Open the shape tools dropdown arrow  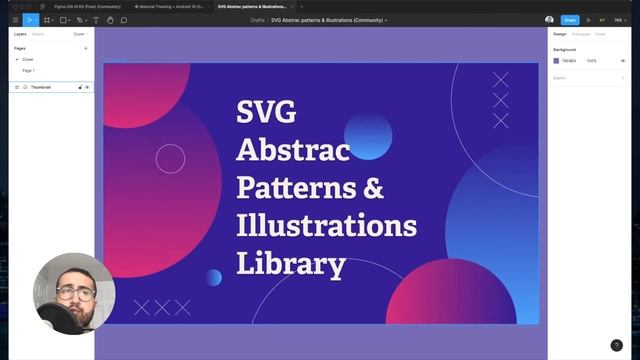(x=69, y=20)
